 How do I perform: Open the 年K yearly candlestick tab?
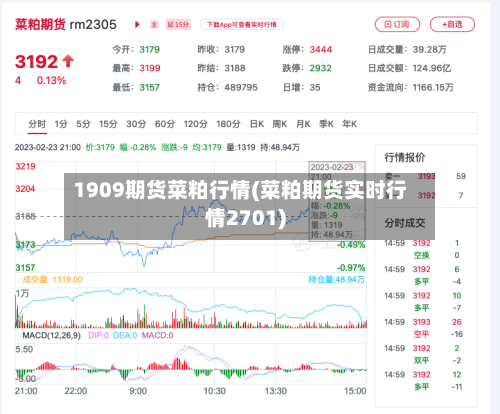(x=349, y=124)
